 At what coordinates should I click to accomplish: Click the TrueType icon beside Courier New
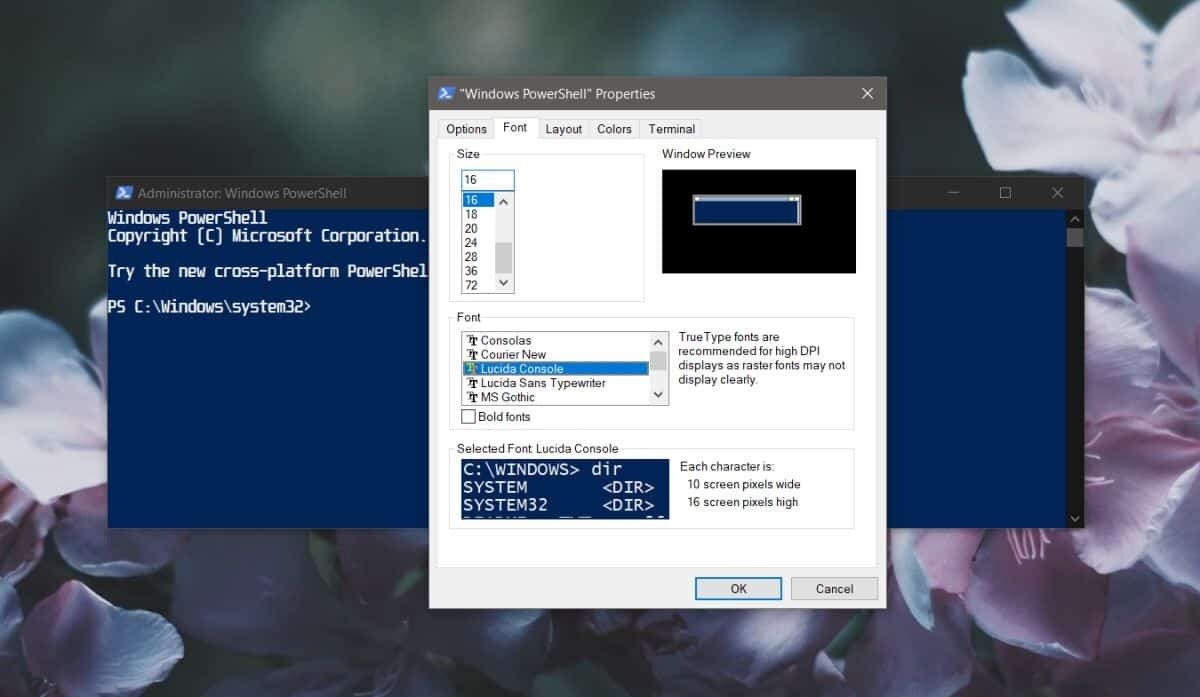coord(472,355)
